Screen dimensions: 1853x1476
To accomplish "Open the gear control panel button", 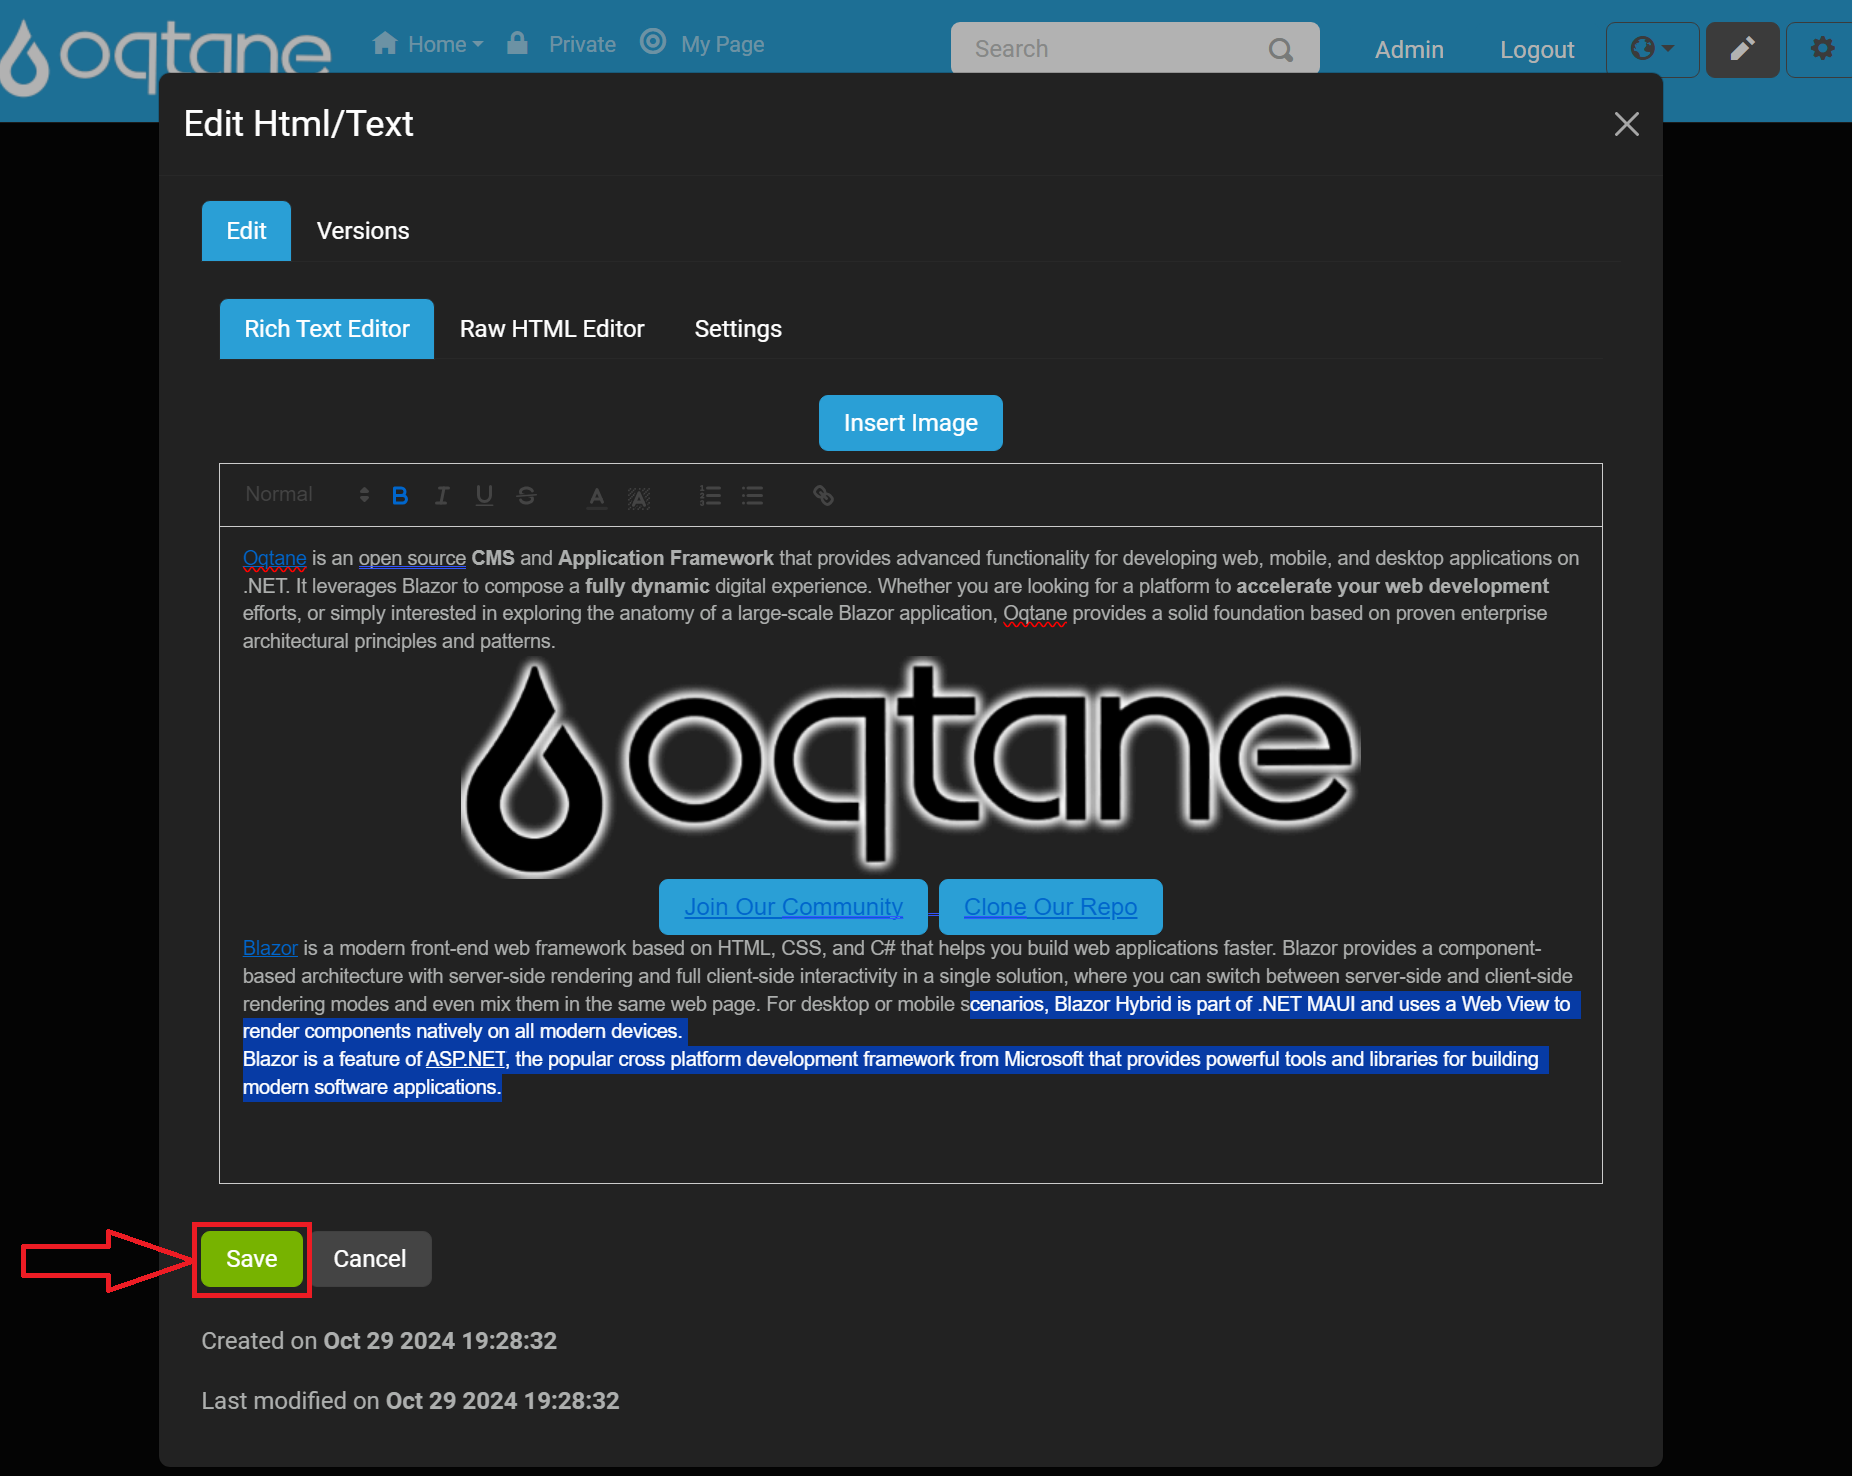I will [1821, 49].
